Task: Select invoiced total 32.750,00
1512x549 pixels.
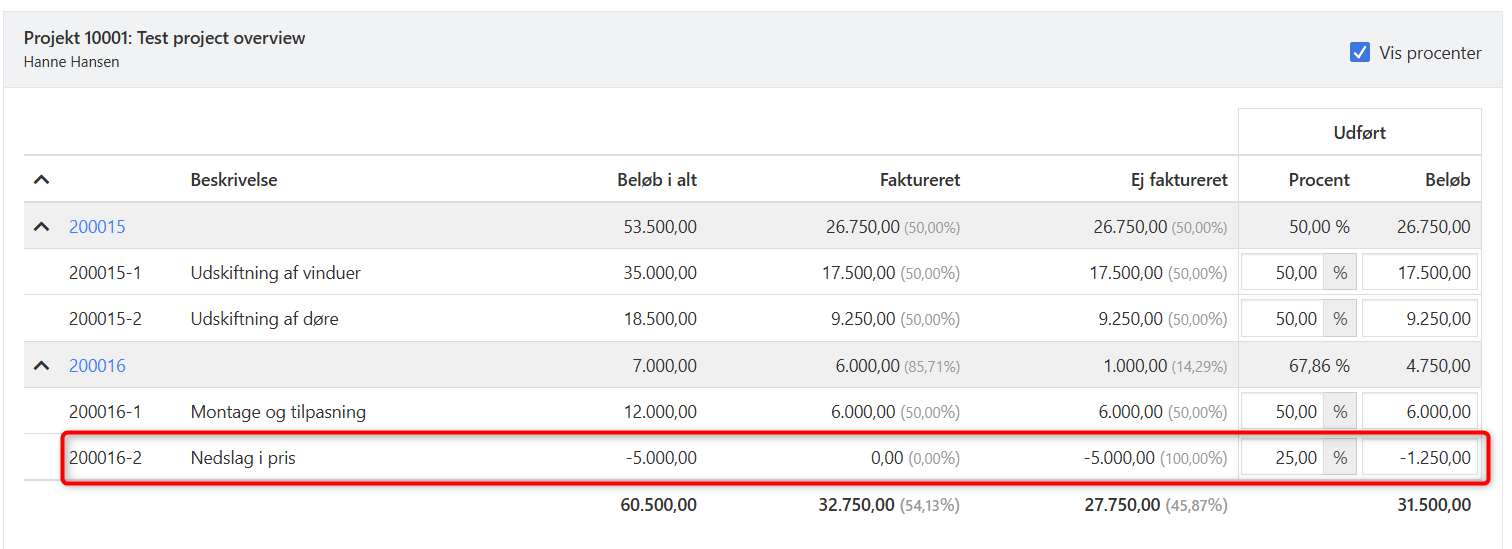Action: pyautogui.click(x=858, y=505)
